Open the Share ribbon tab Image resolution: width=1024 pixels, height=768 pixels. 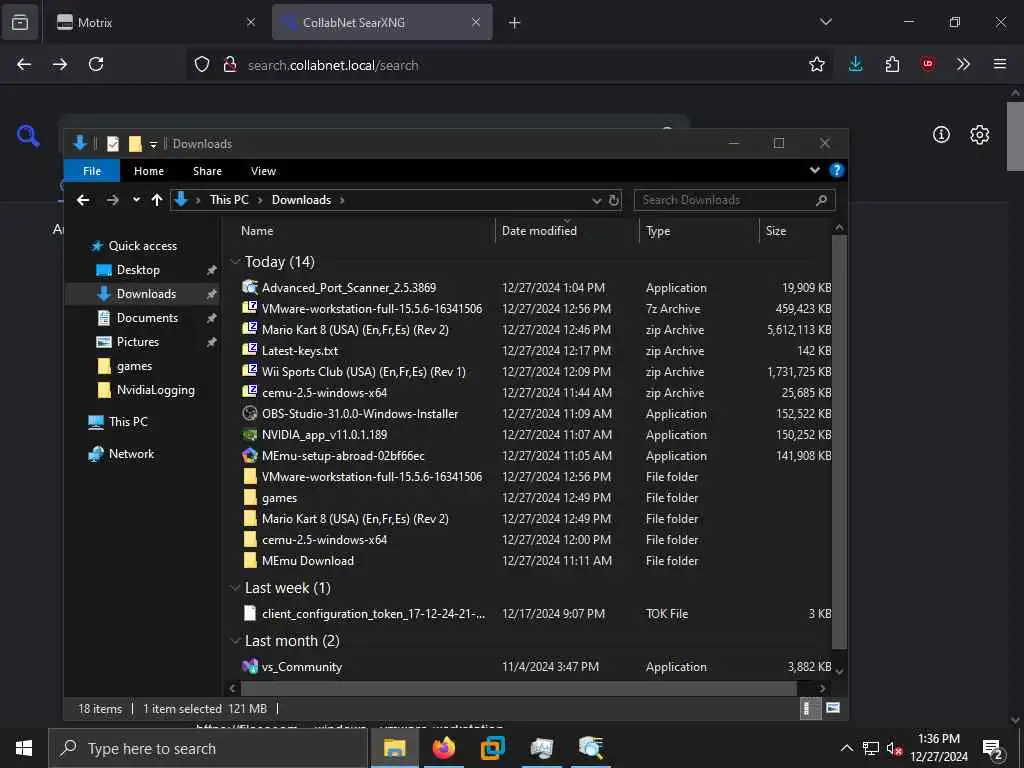point(207,171)
